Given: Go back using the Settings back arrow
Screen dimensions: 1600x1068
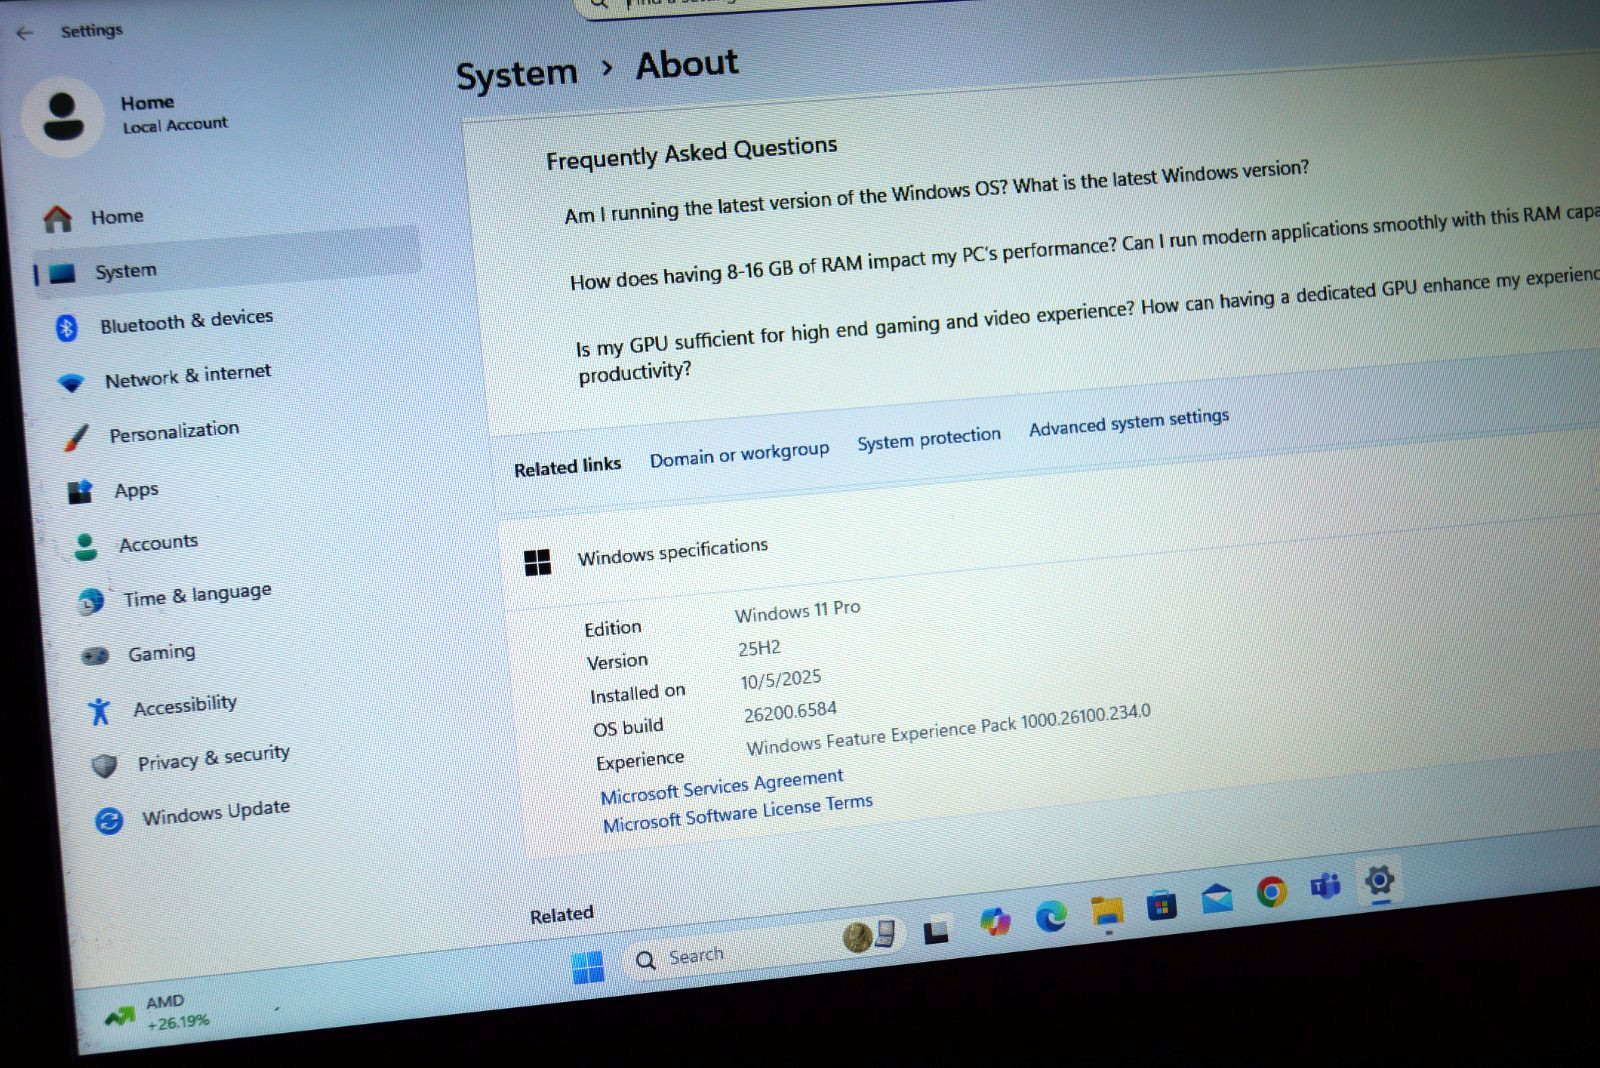Looking at the screenshot, I should coord(25,33).
